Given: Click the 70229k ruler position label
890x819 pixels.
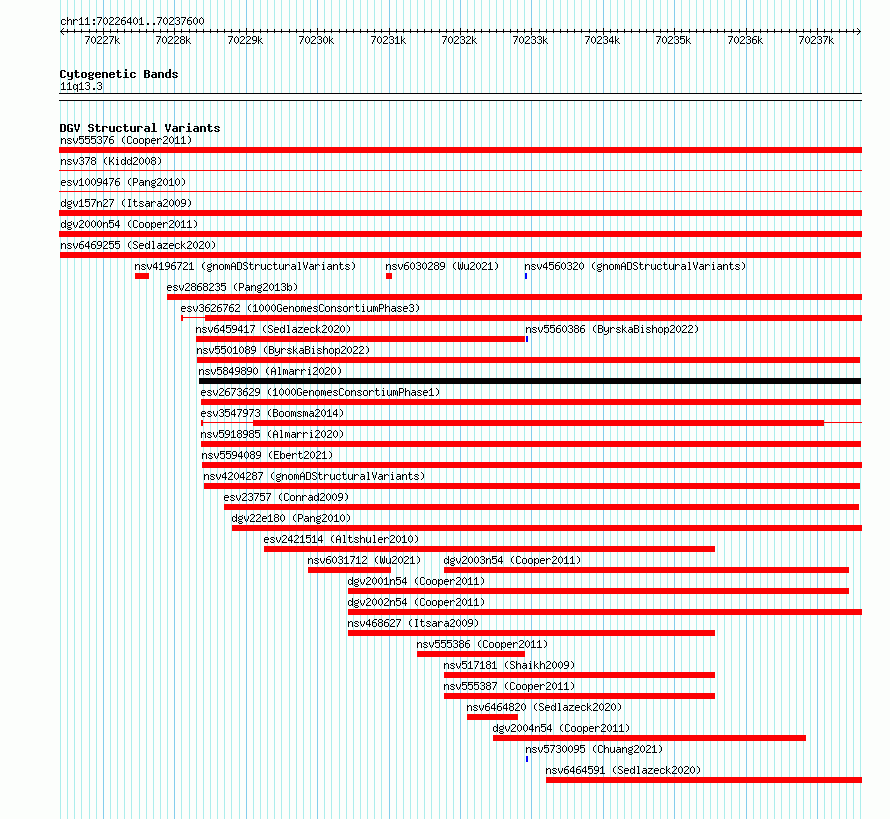Looking at the screenshot, I should [x=245, y=40].
